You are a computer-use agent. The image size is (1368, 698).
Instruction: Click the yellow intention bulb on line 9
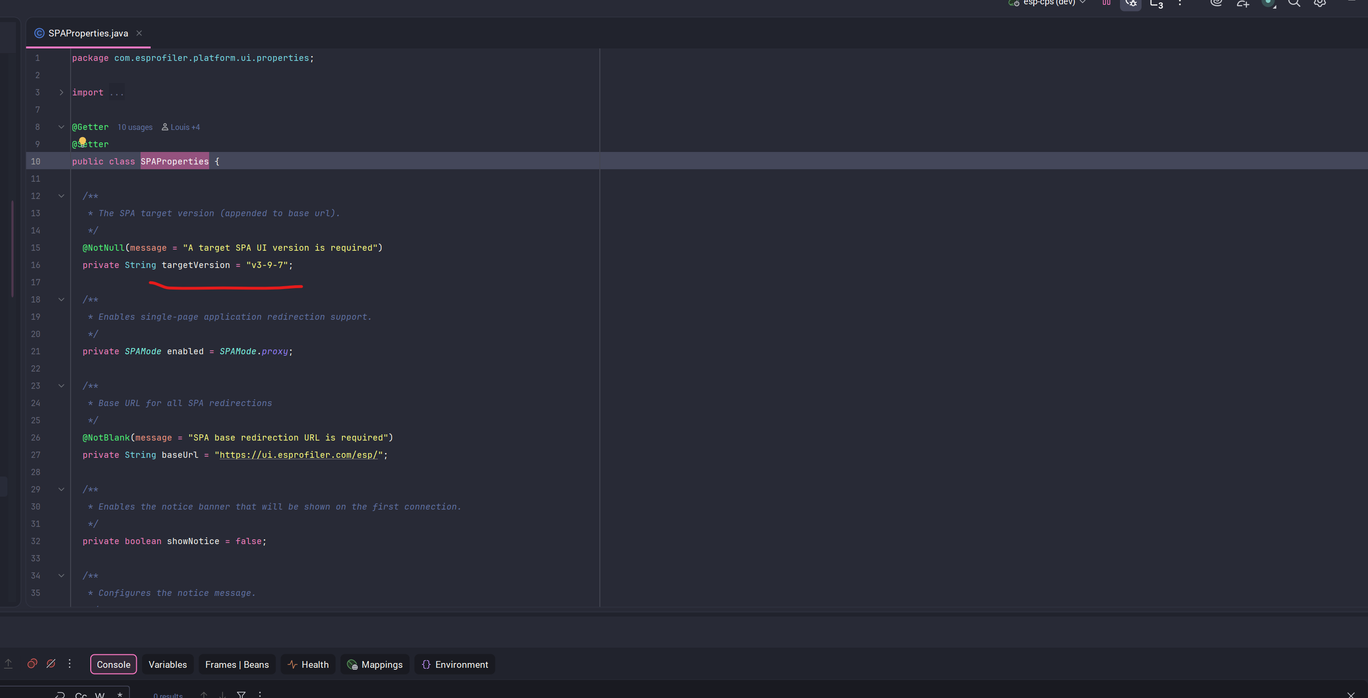pos(83,142)
